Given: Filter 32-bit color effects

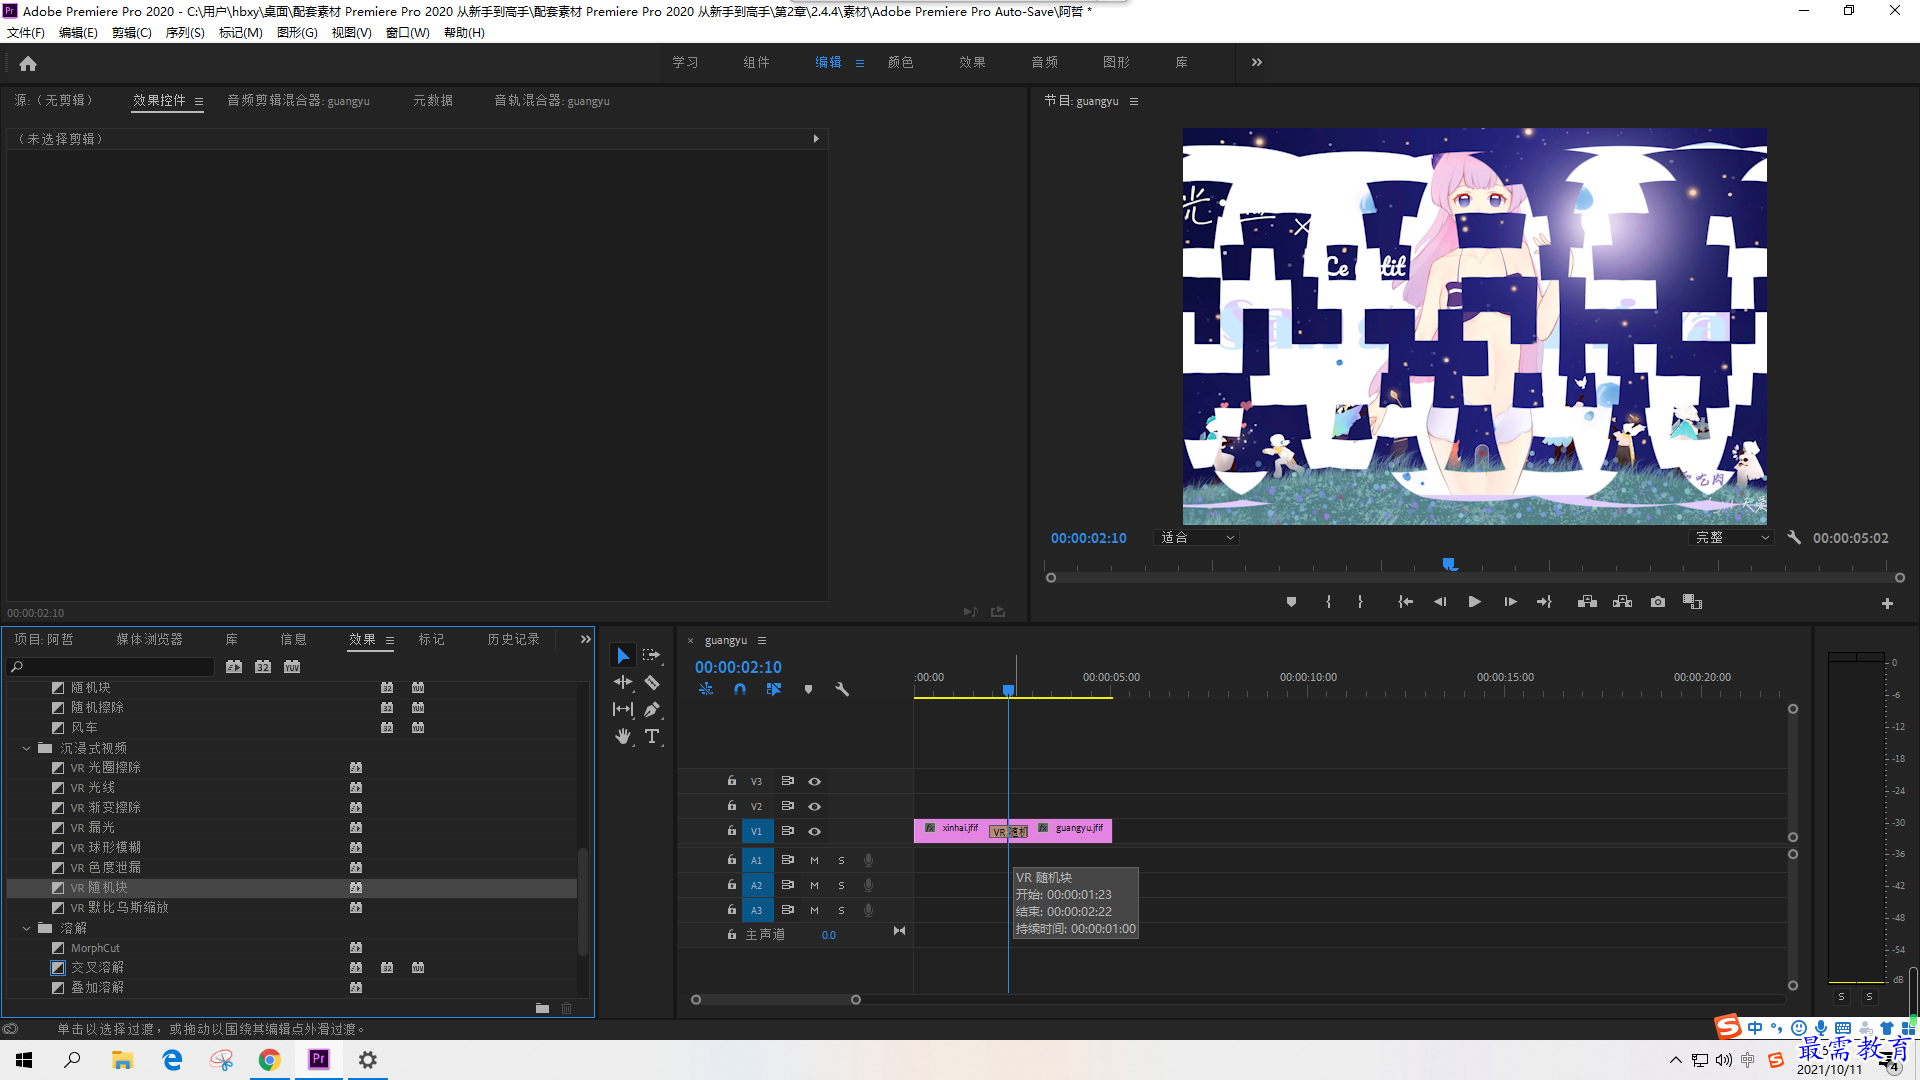Looking at the screenshot, I should click(x=263, y=667).
